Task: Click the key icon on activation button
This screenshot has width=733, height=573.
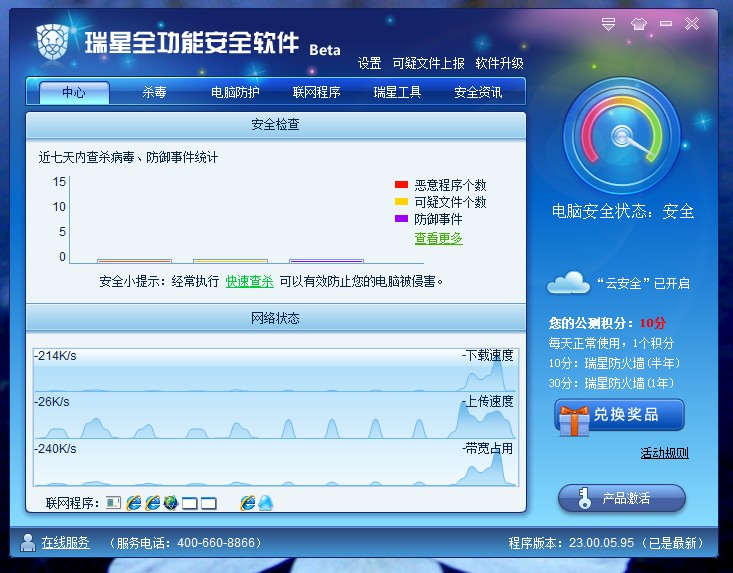Action: click(583, 498)
